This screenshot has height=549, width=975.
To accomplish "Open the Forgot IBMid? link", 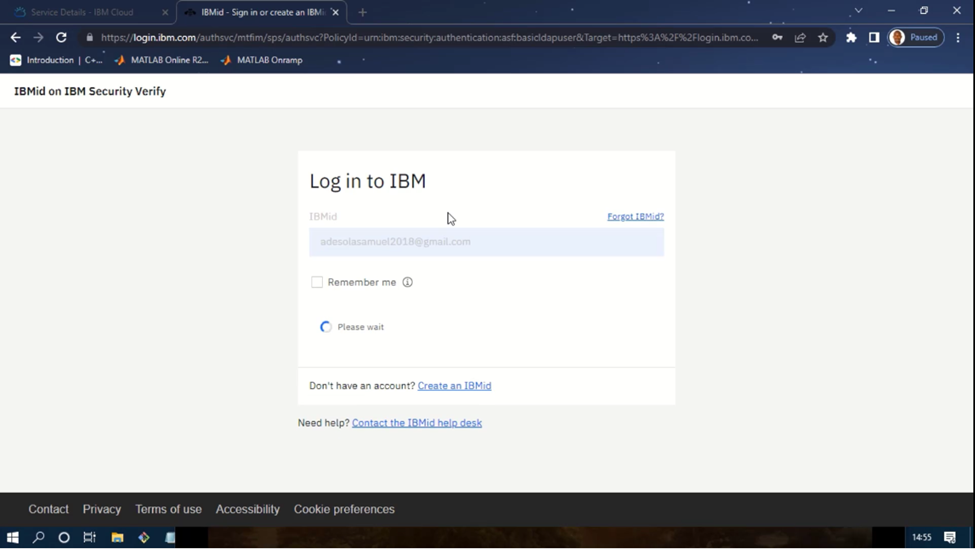I will coord(635,216).
